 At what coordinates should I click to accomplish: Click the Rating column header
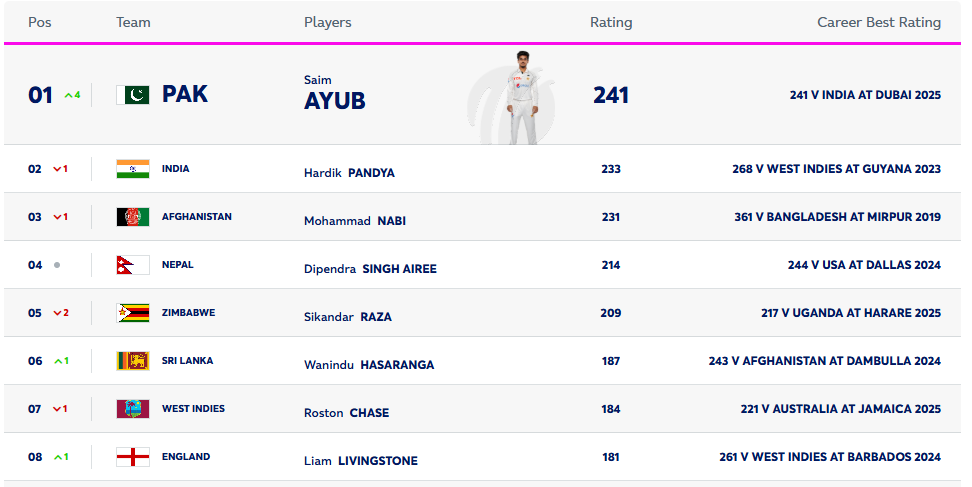click(610, 22)
